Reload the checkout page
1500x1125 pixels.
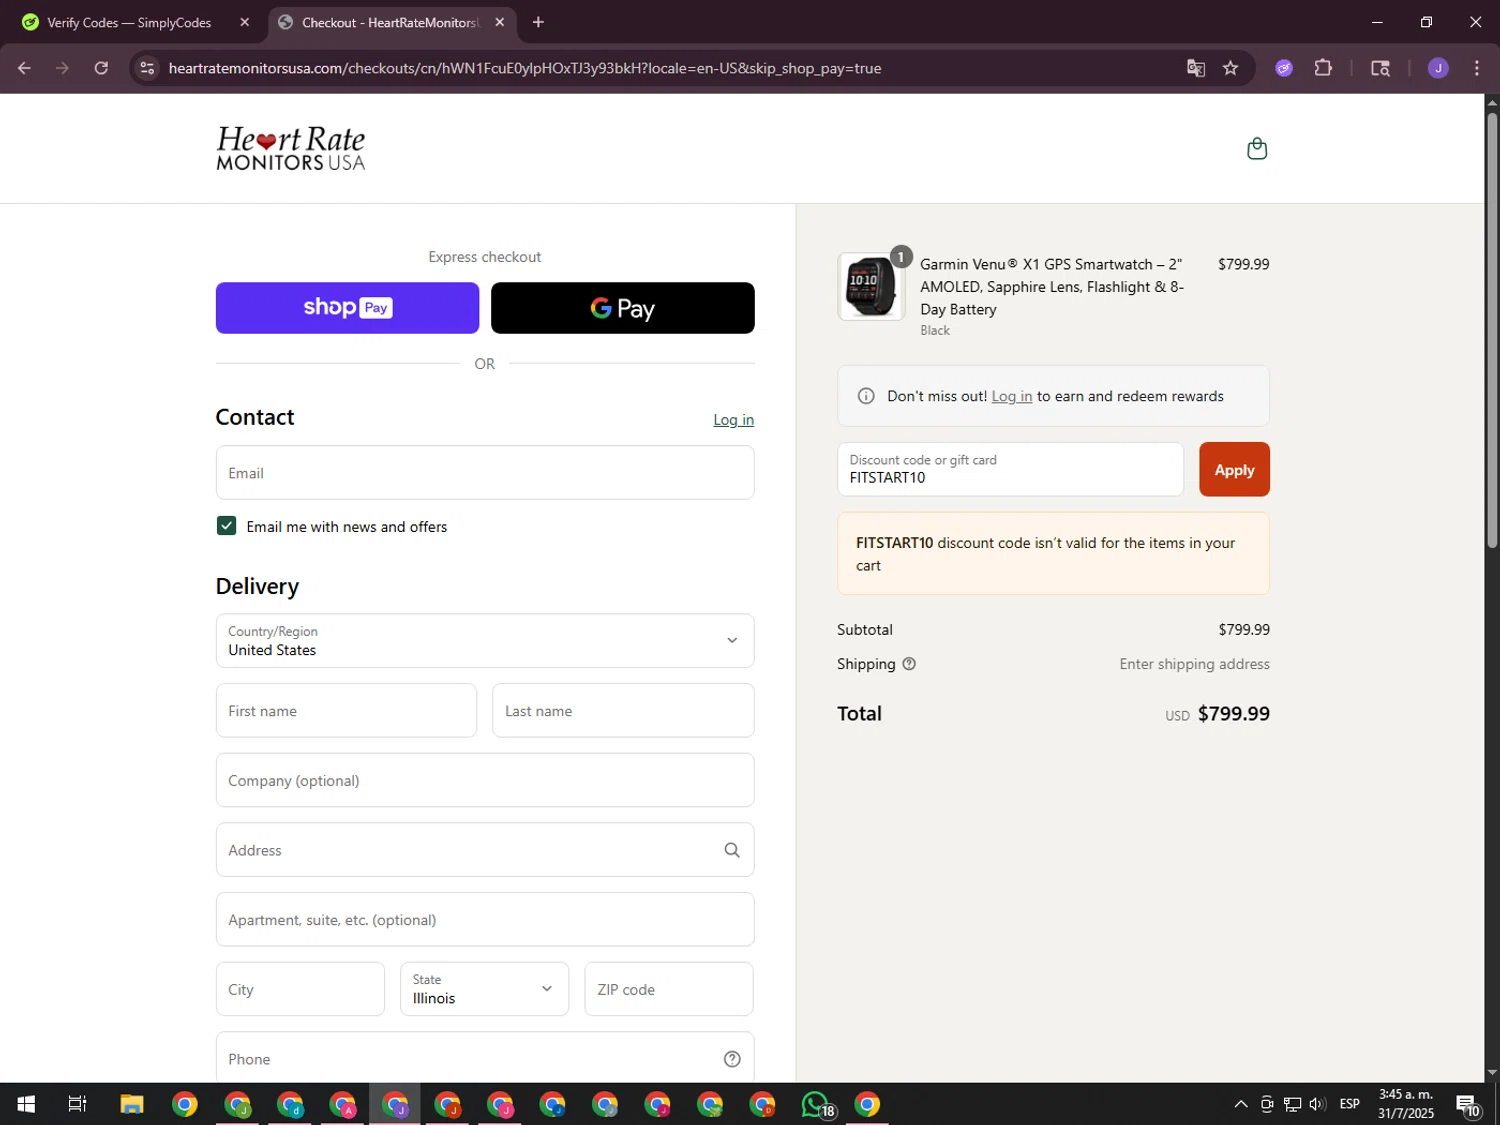(x=101, y=68)
